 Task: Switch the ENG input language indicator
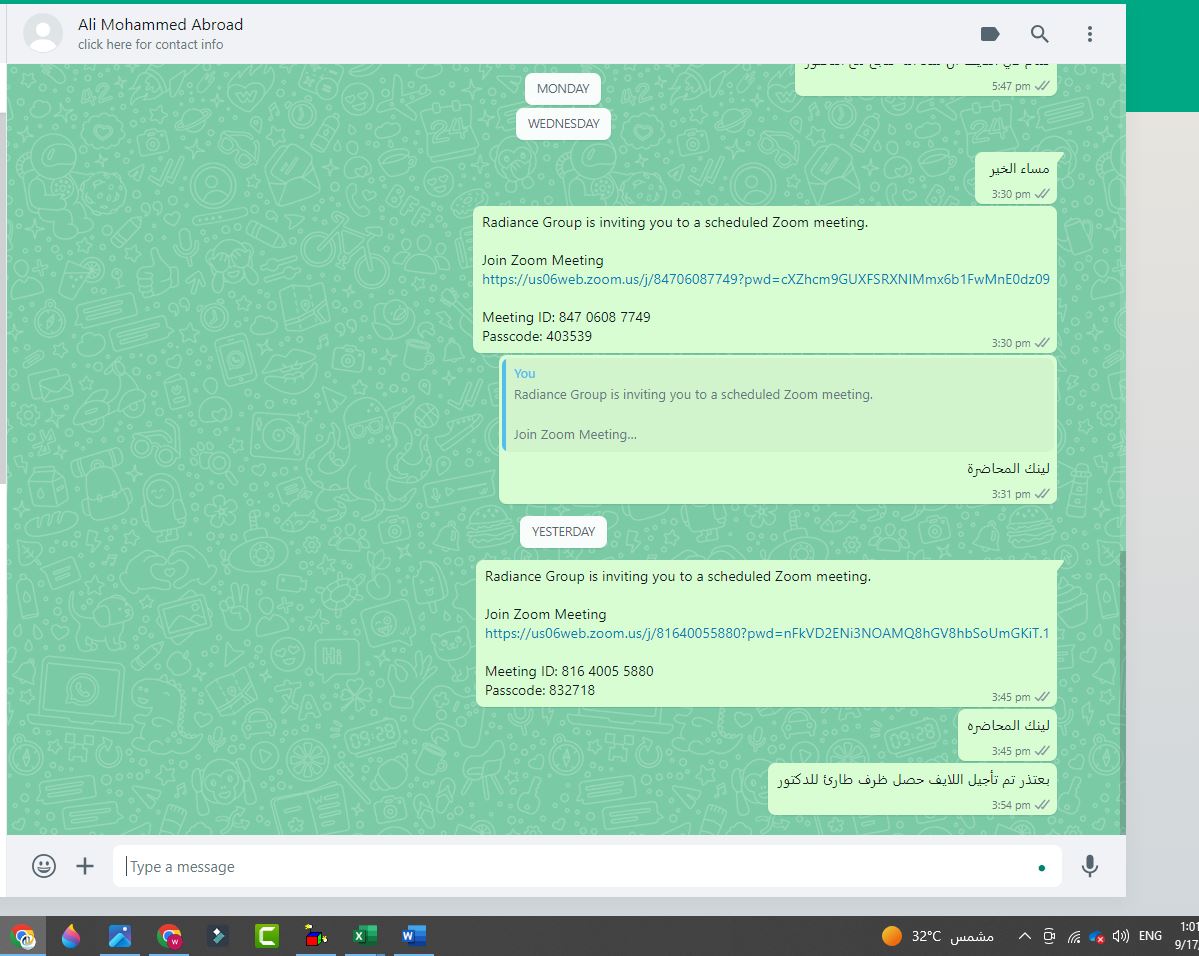click(1150, 936)
